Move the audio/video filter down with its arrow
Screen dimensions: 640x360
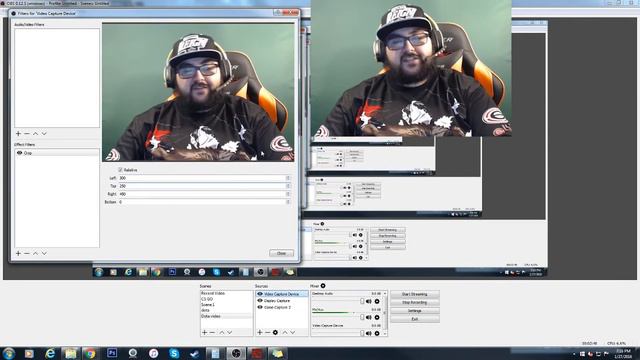(x=44, y=133)
